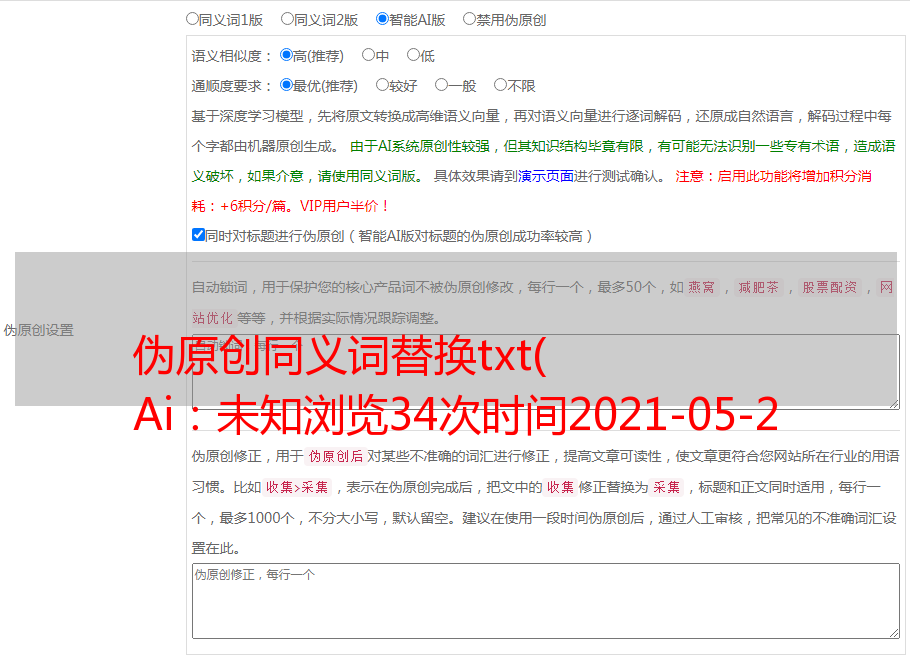The image size is (911, 658).
Task: Click the 通顺度要求 label
Action: (x=231, y=86)
